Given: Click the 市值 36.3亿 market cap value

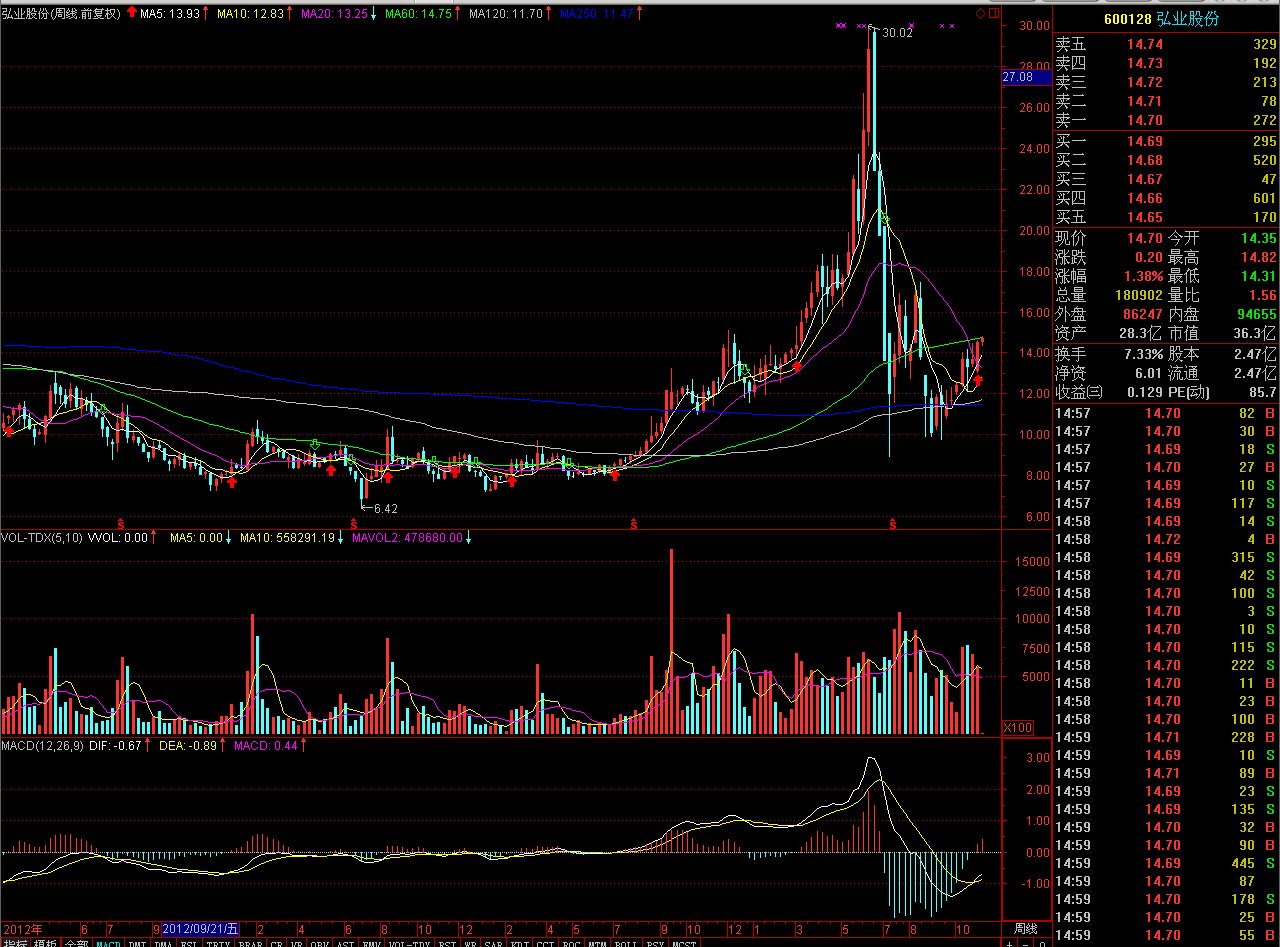Looking at the screenshot, I should click(1255, 333).
